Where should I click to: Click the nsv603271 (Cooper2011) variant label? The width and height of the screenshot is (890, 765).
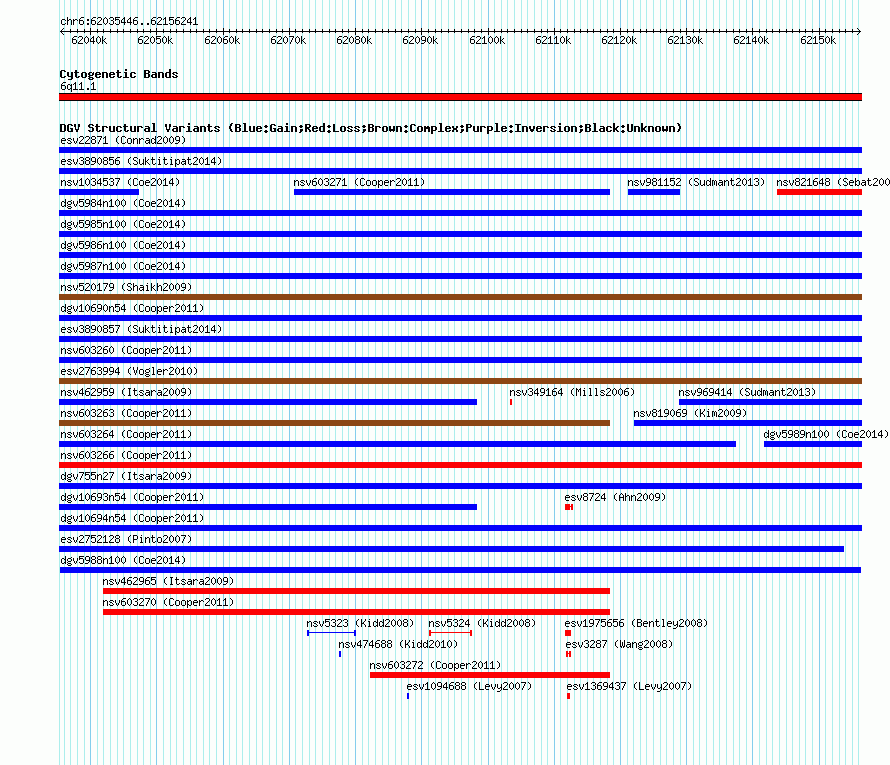[359, 182]
